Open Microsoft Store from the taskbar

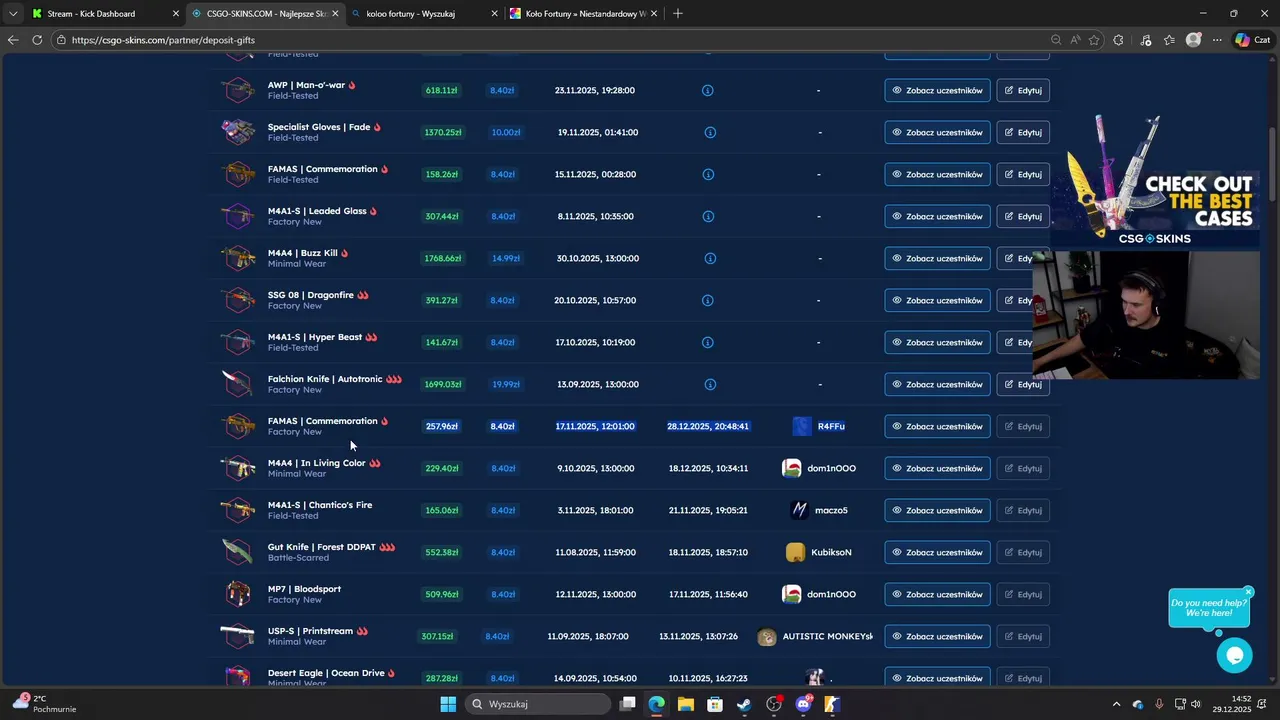tap(715, 704)
